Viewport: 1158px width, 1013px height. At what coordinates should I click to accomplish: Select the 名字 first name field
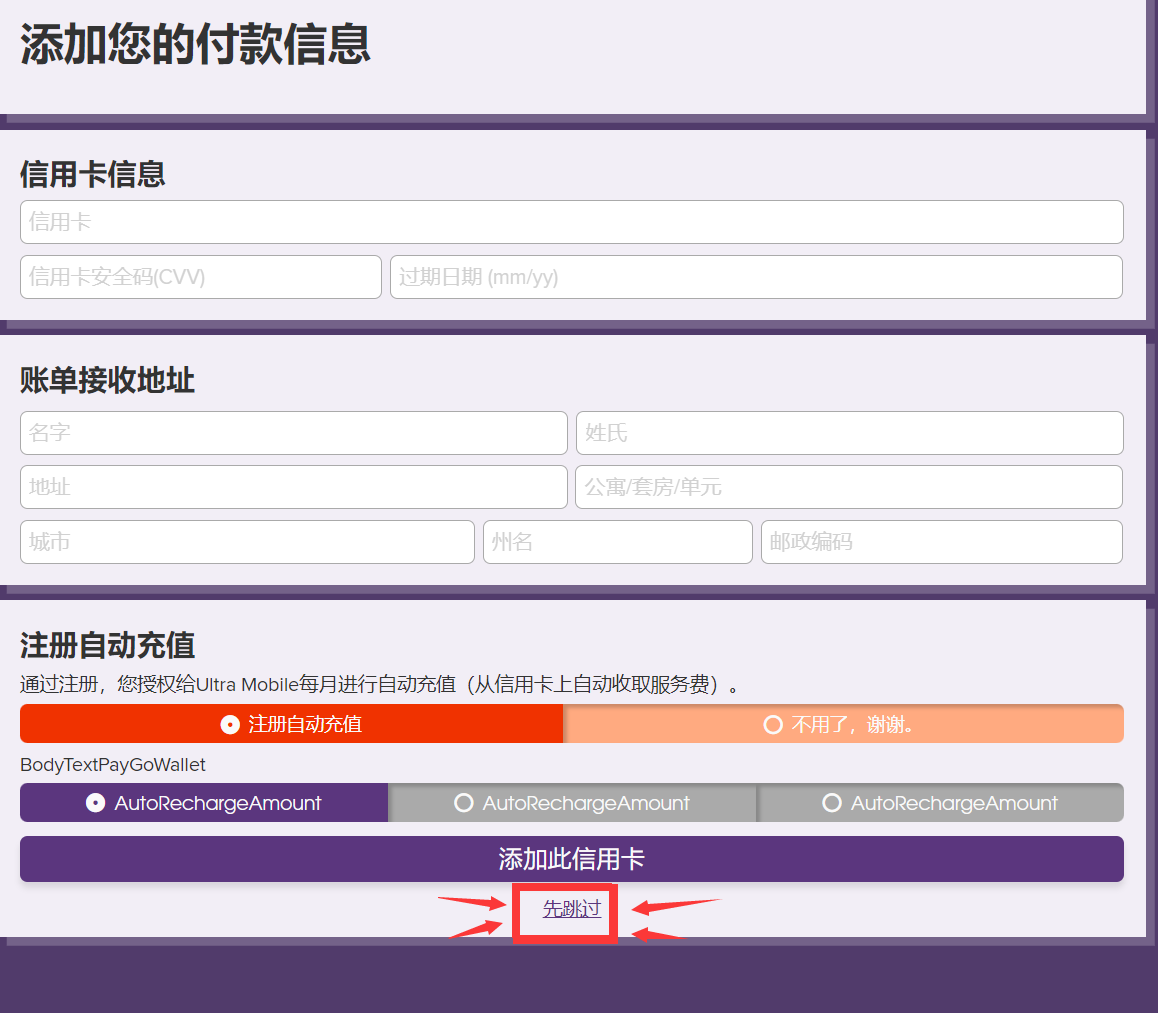(x=293, y=433)
